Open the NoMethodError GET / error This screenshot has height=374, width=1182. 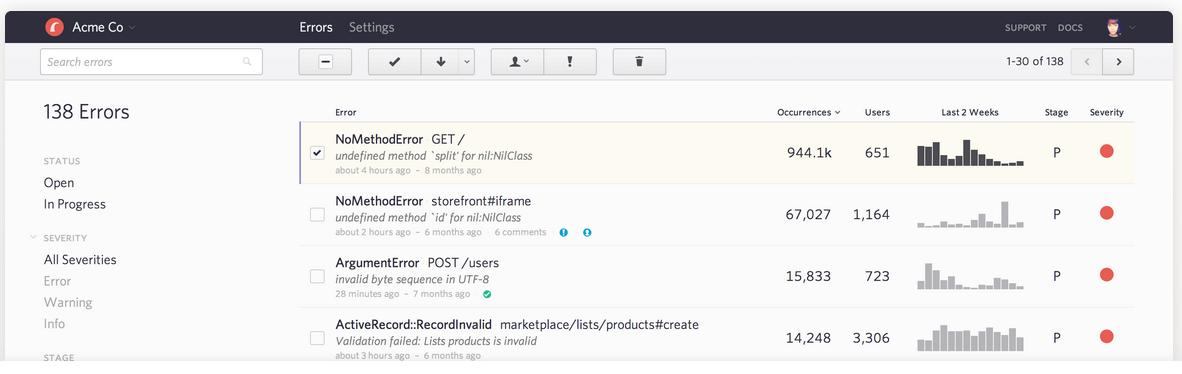click(x=400, y=139)
